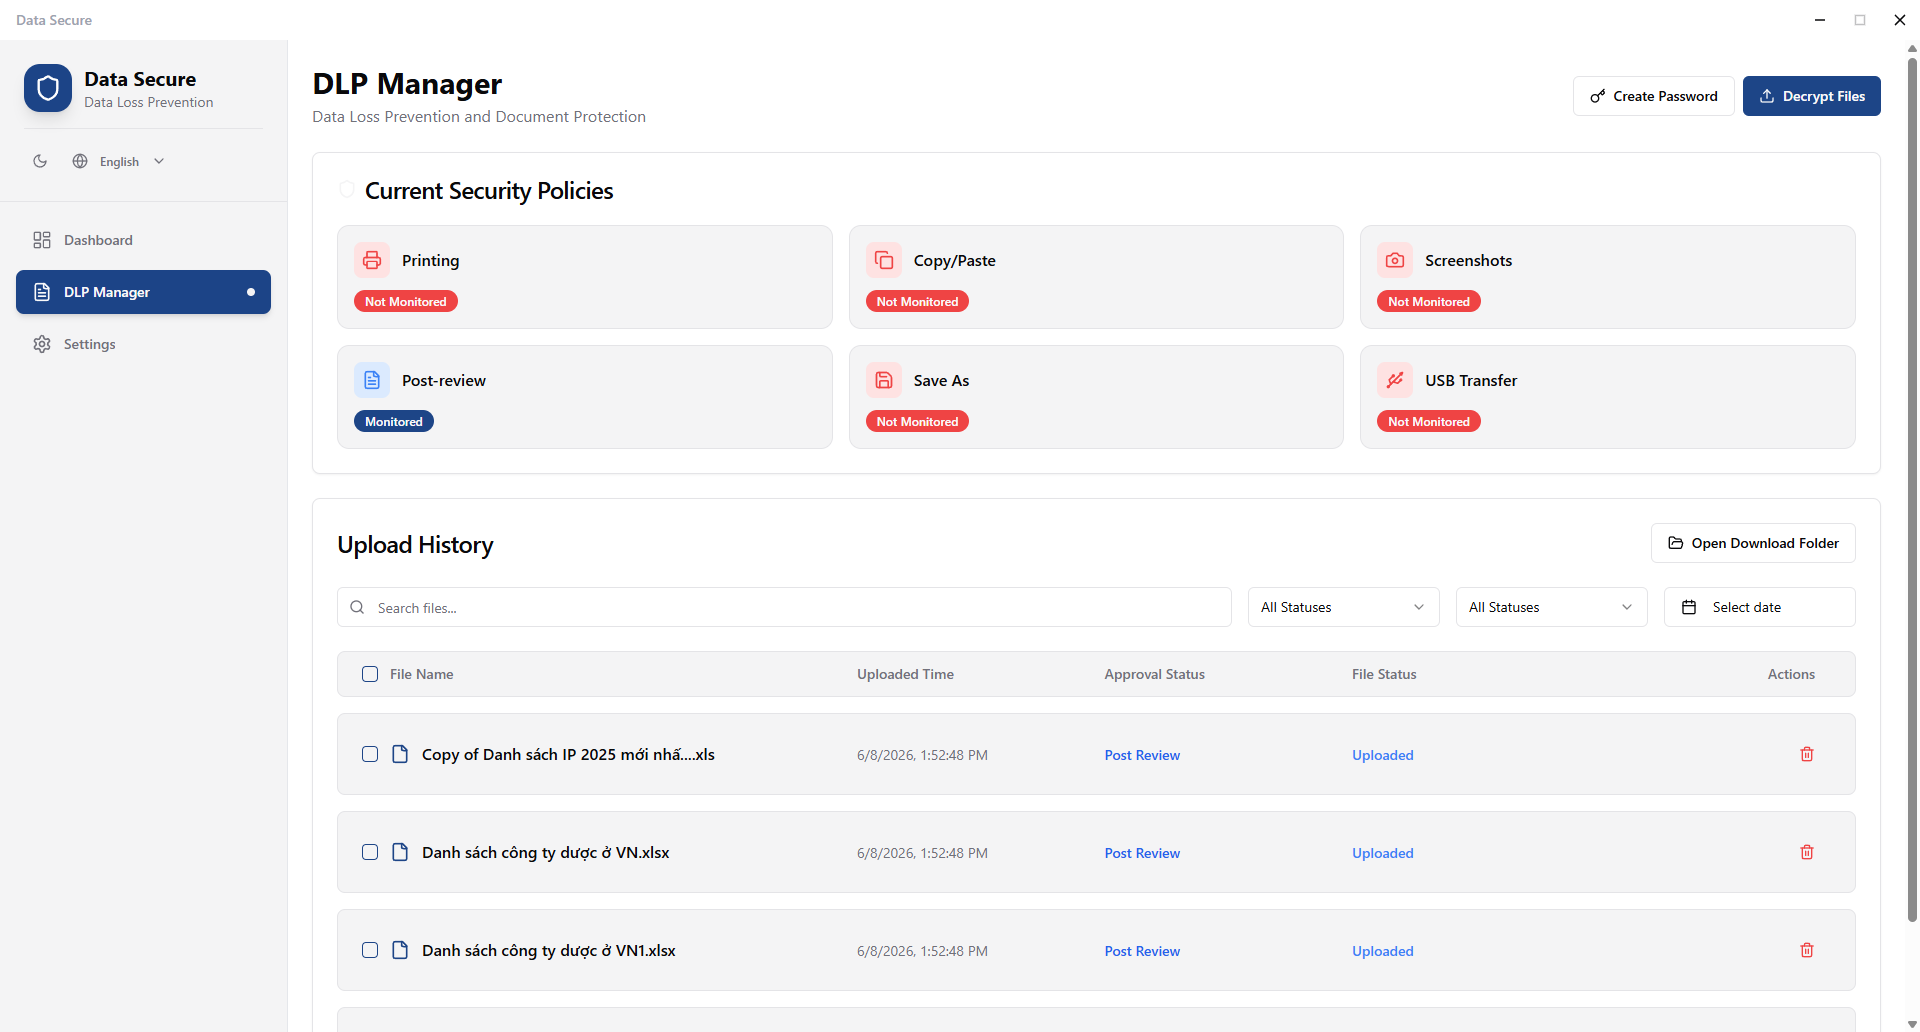Screen dimensions: 1920x1032
Task: Click the globe language icon
Action: click(80, 161)
